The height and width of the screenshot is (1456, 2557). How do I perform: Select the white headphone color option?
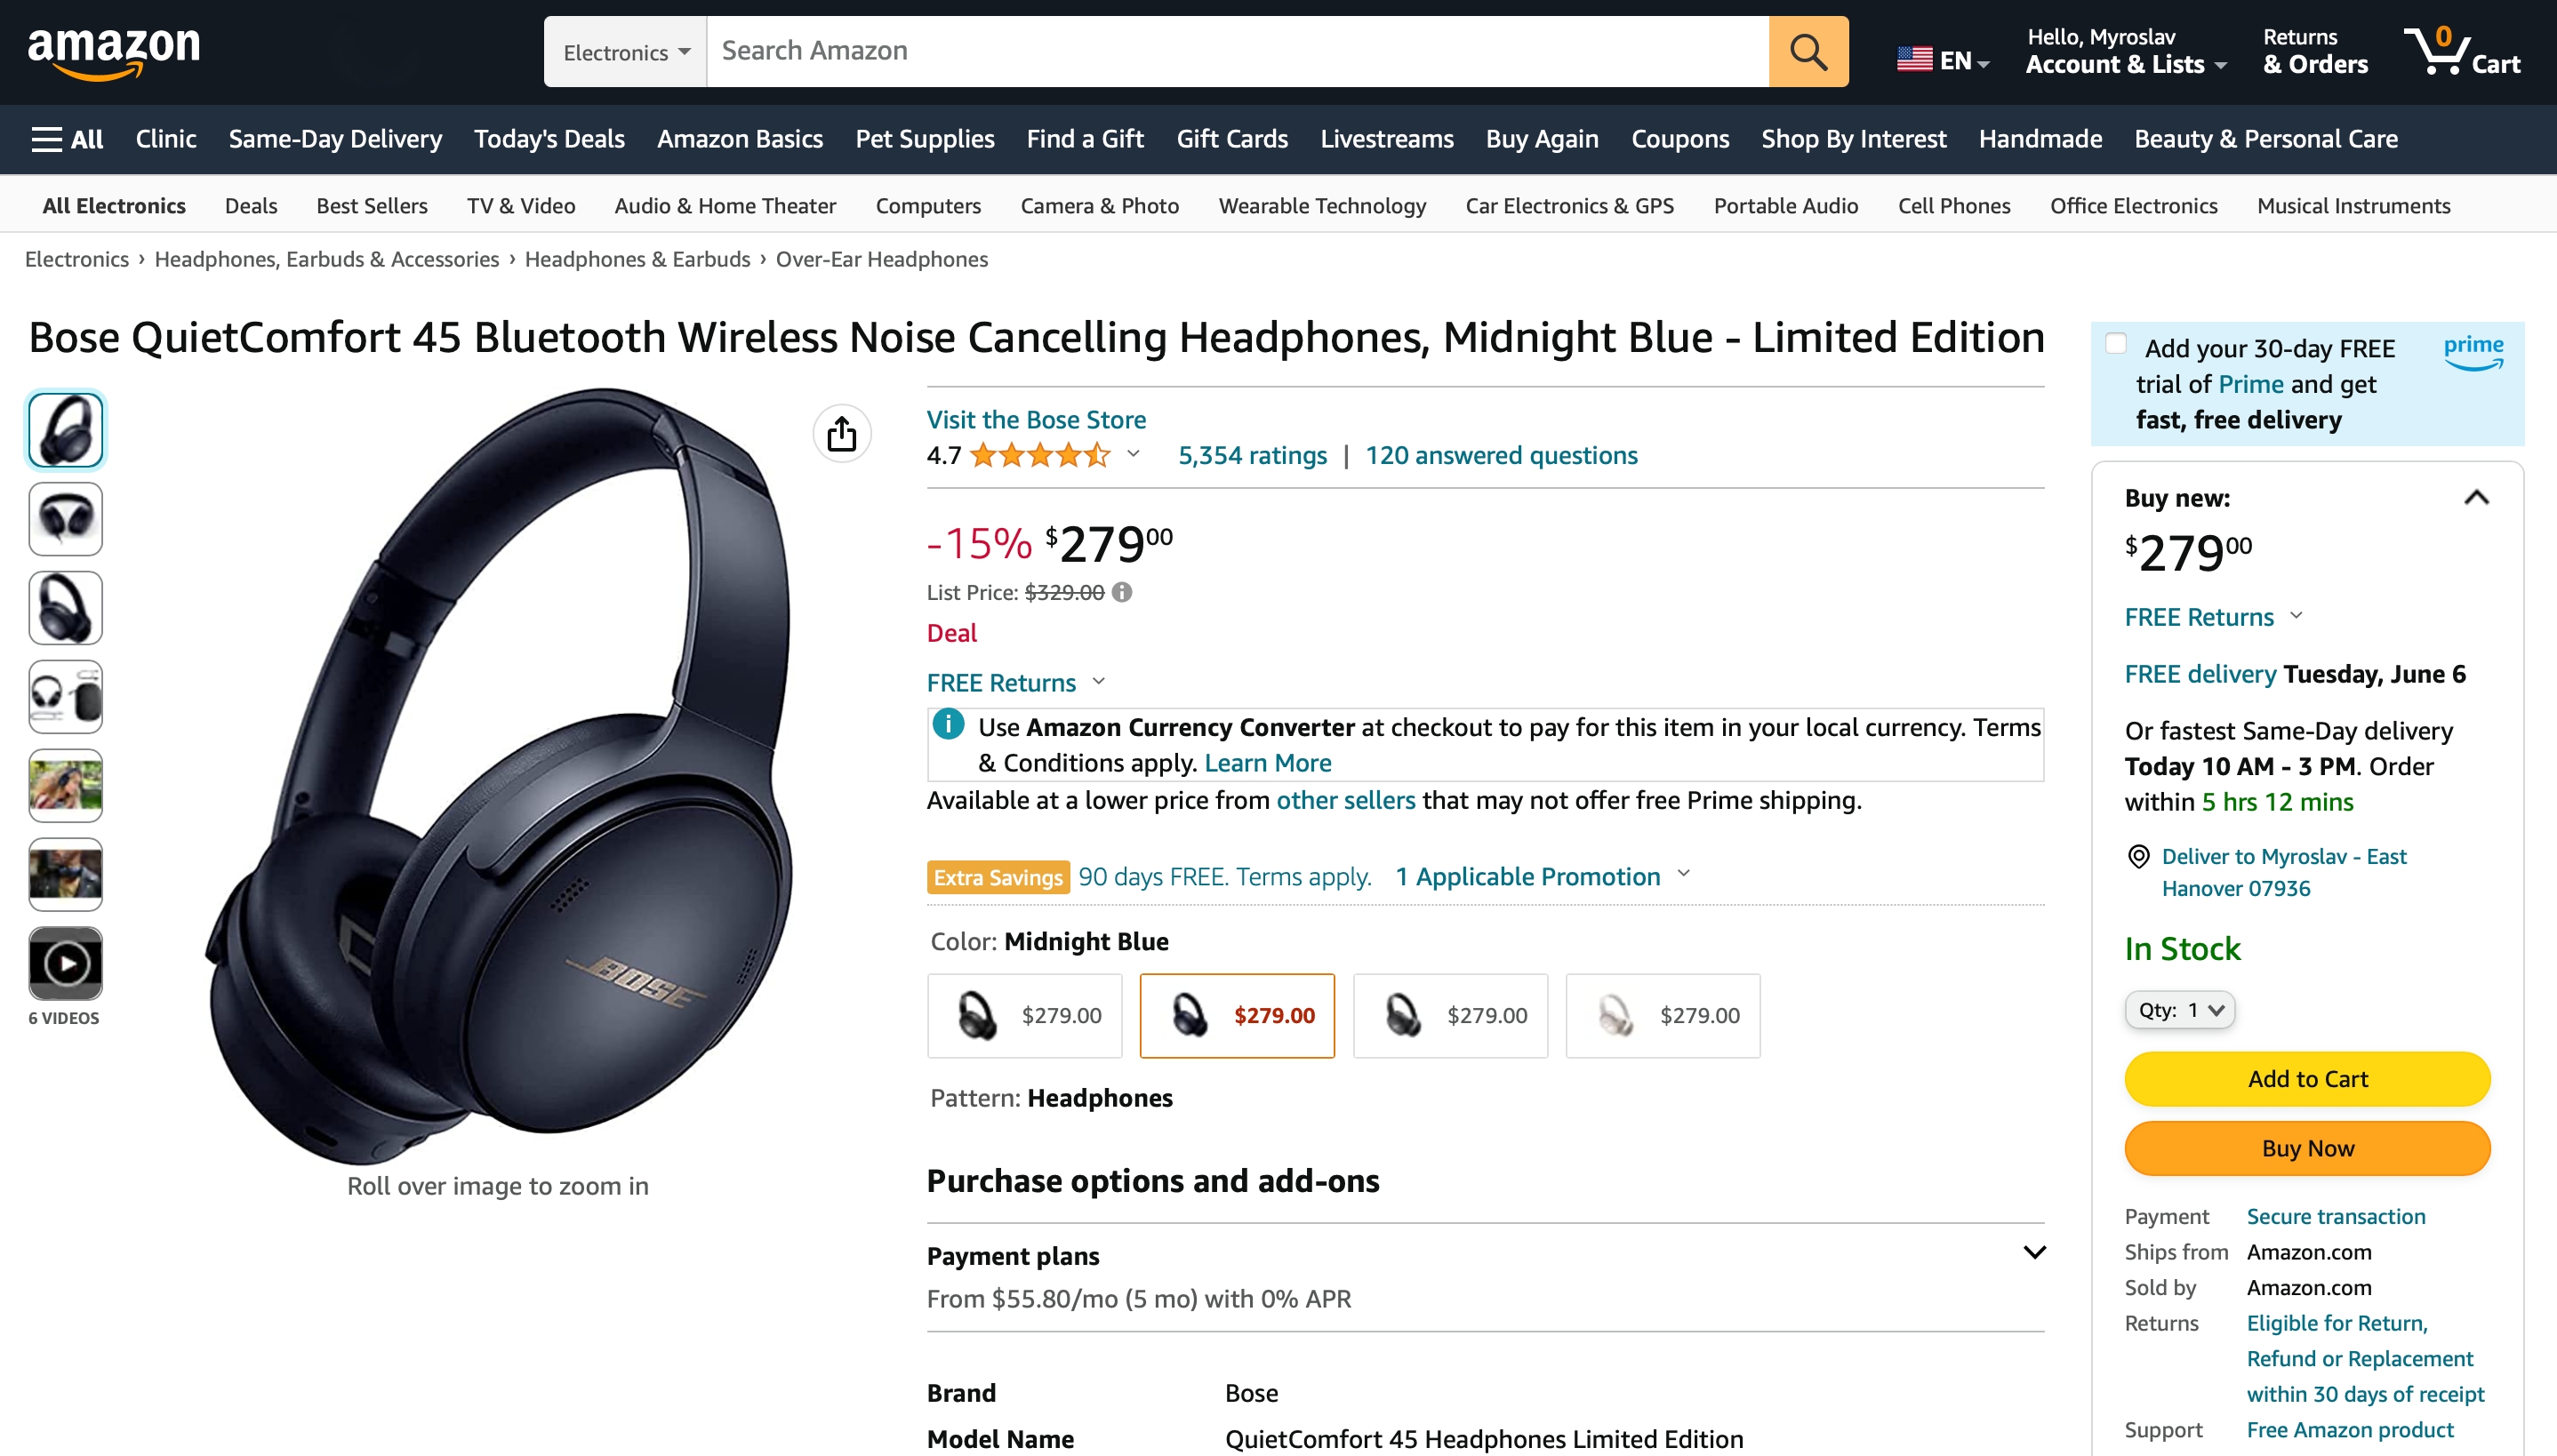tap(1662, 1015)
